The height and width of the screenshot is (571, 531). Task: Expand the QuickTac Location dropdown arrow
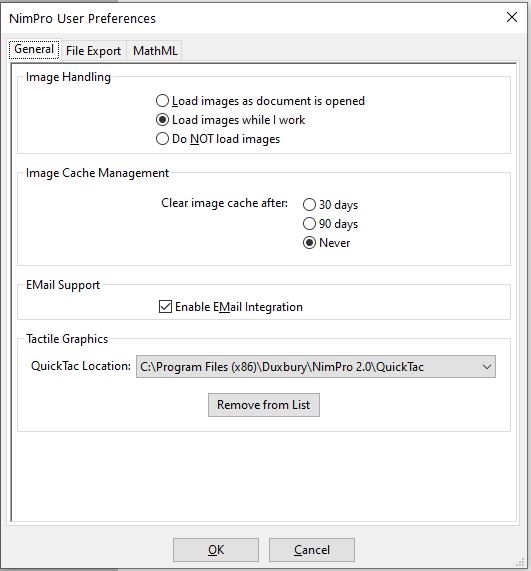(x=487, y=367)
